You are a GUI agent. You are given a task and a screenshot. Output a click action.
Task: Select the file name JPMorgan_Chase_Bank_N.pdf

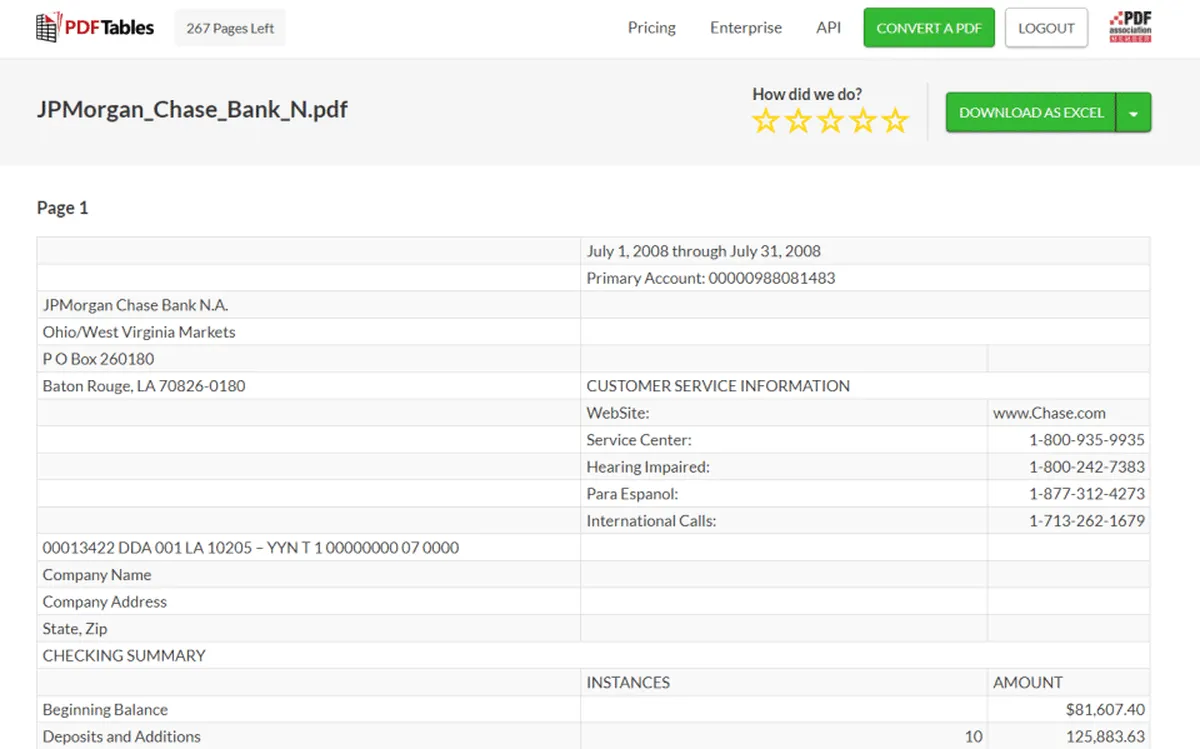pos(192,110)
